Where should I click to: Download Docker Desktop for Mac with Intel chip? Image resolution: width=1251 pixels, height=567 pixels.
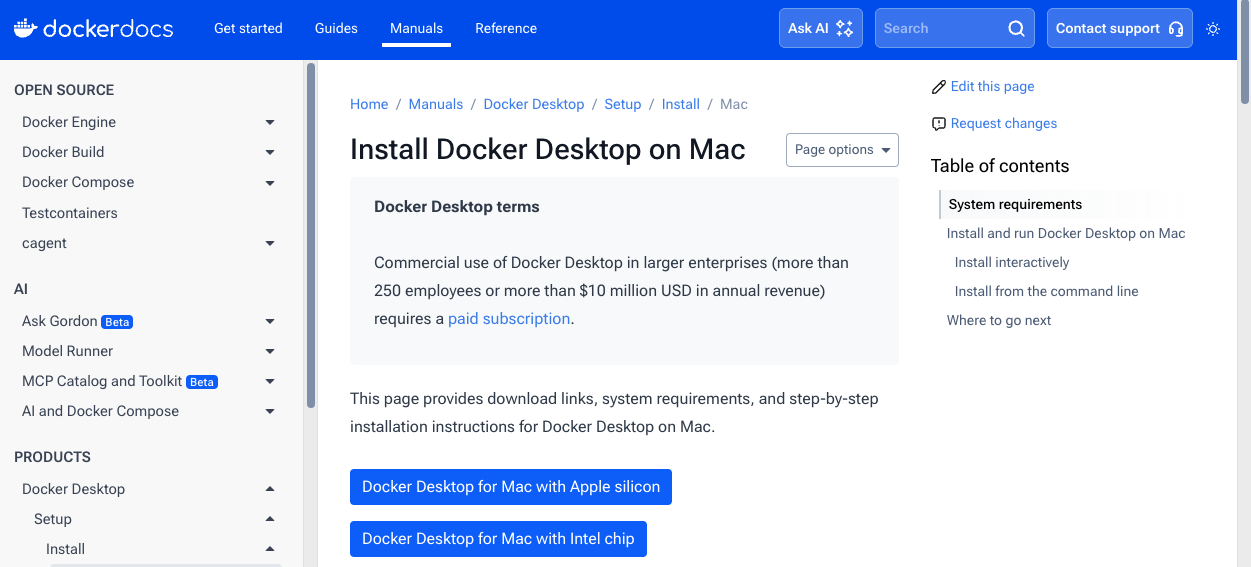(x=498, y=539)
